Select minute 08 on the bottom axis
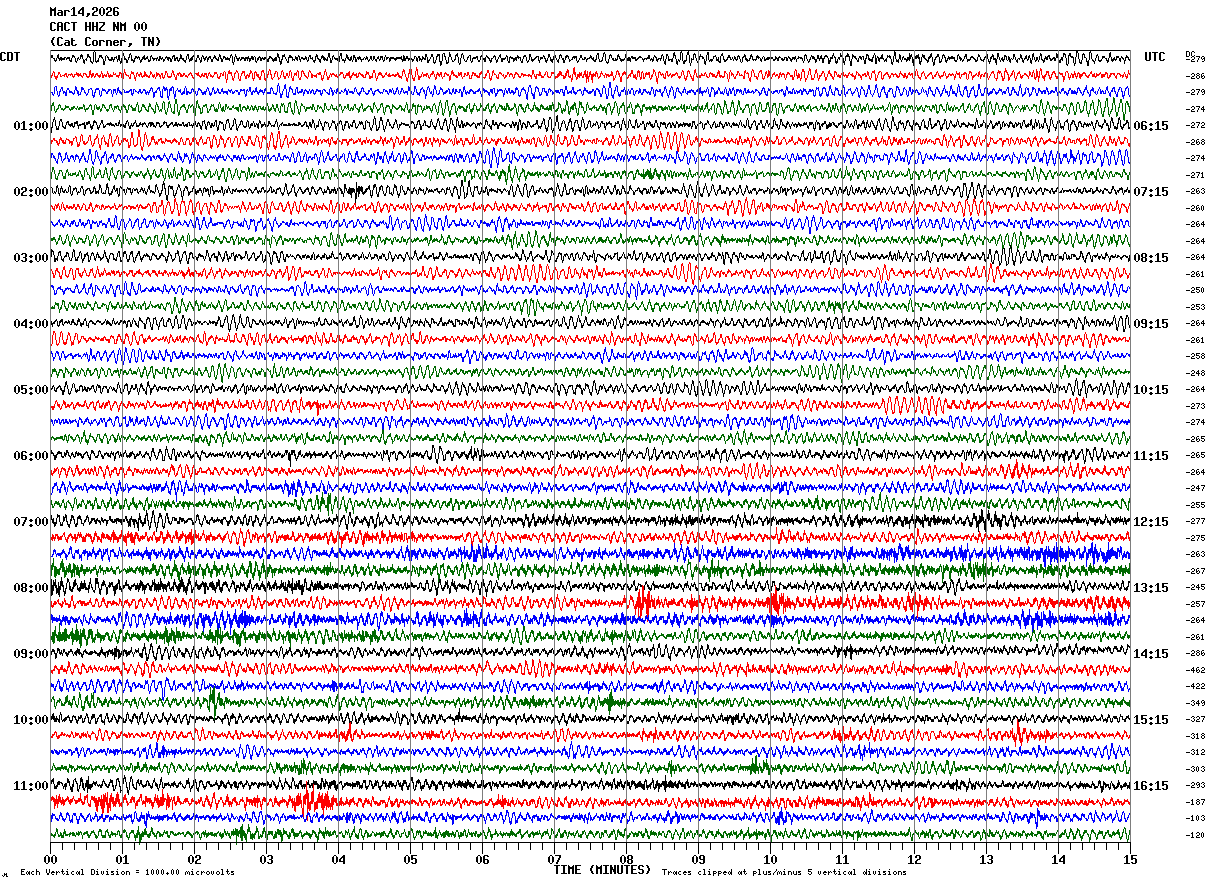The height and width of the screenshot is (886, 1210). coord(626,859)
